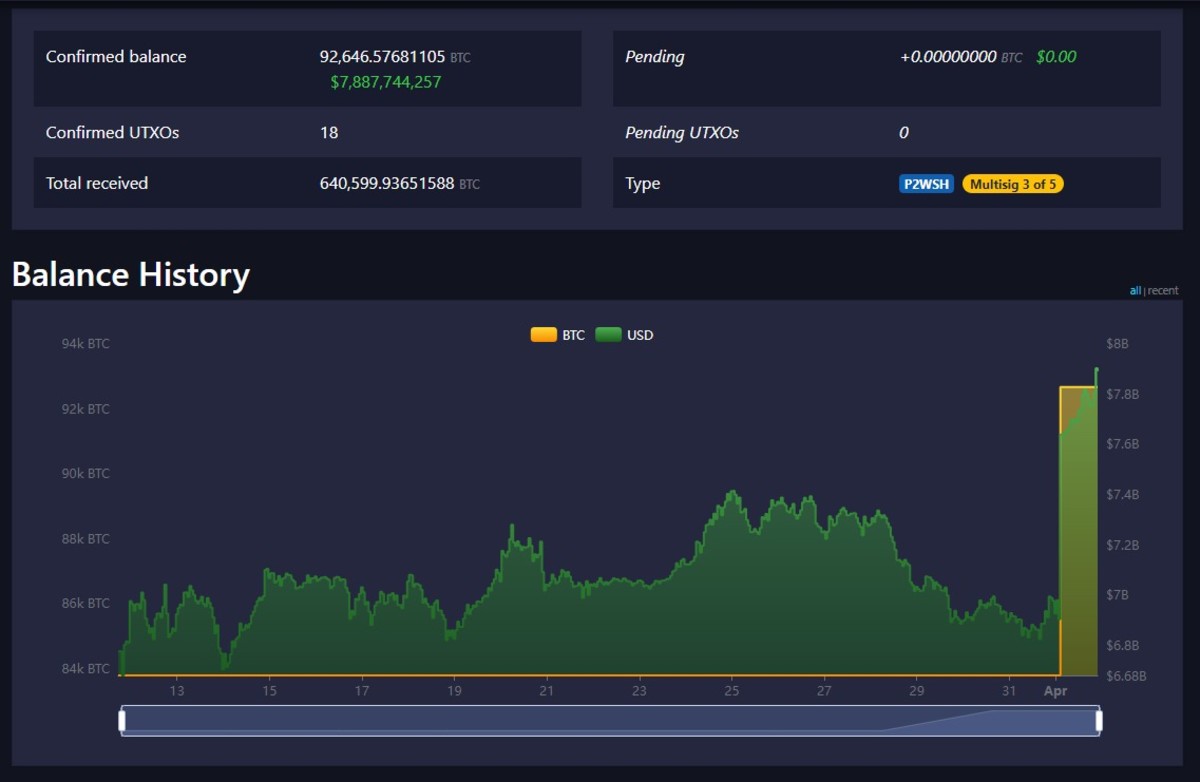The width and height of the screenshot is (1200, 782).
Task: Click the total received 640,599.93651588 amount
Action: (x=387, y=184)
